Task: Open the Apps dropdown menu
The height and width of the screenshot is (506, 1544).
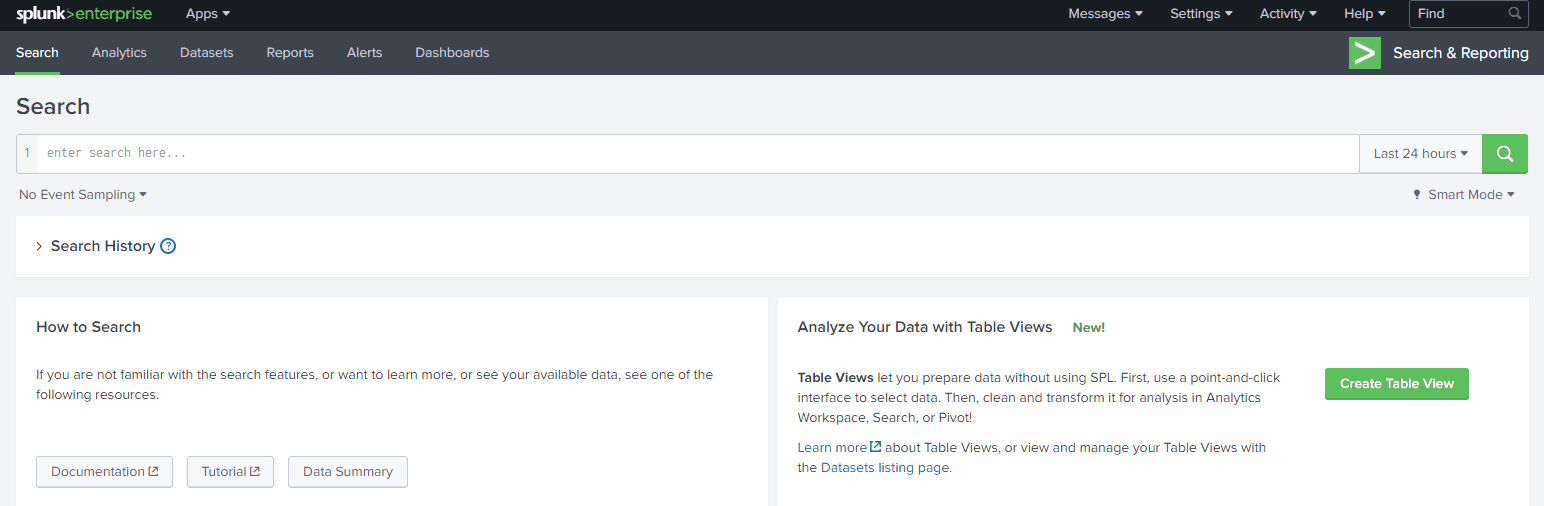Action: [208, 14]
